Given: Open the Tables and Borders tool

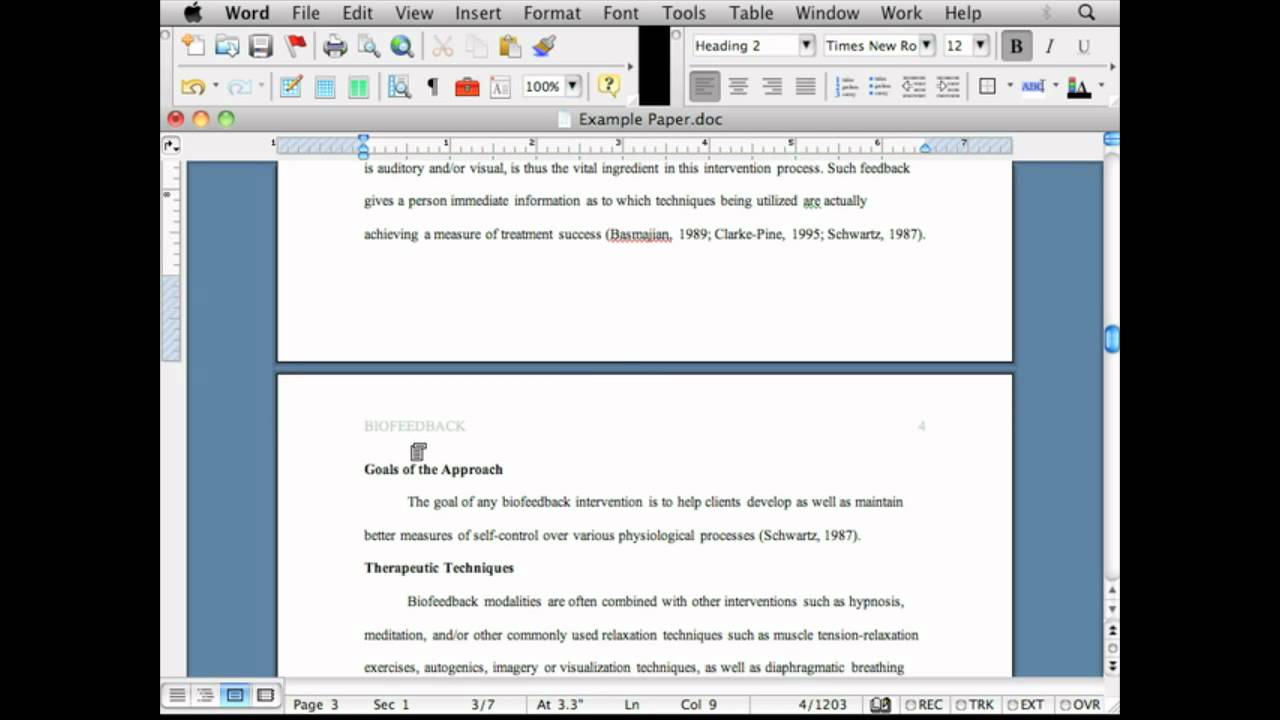Looking at the screenshot, I should (291, 87).
